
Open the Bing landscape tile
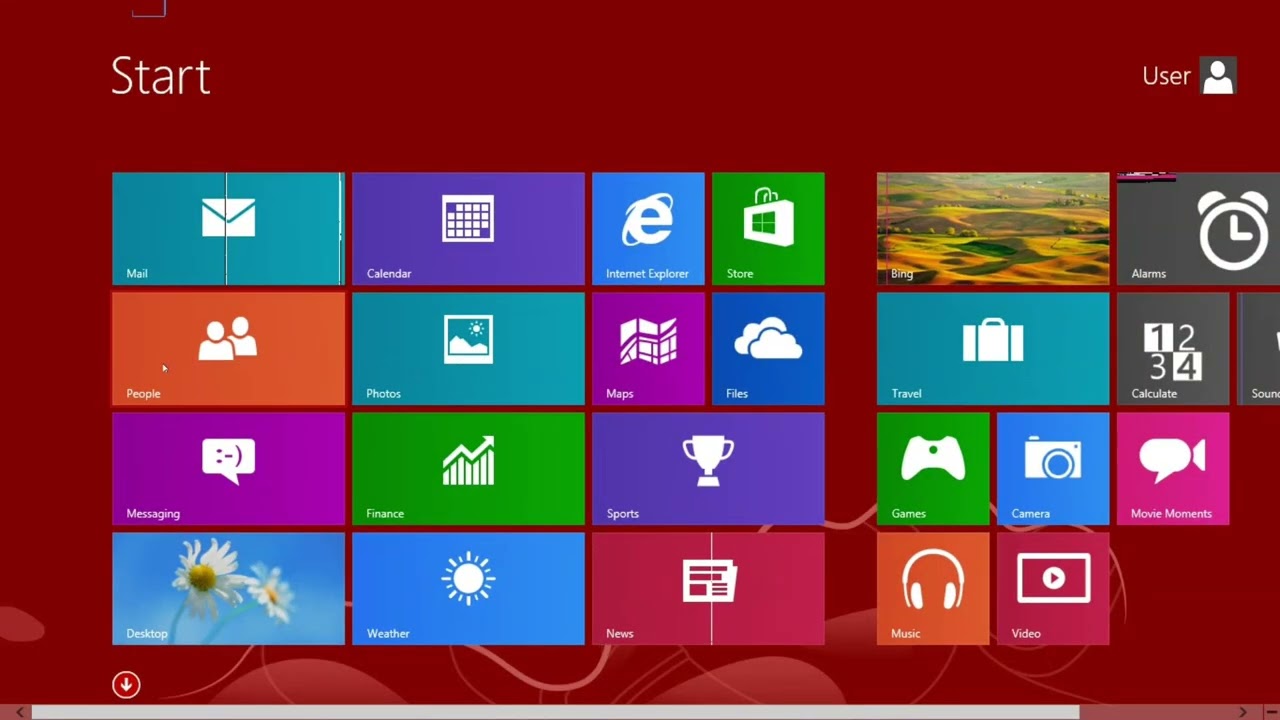(x=993, y=229)
